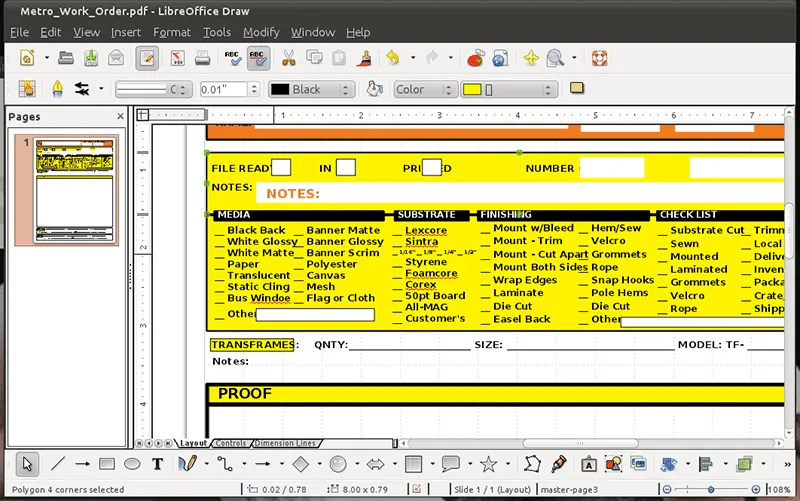
Task: Click the yellow fill color swatch
Action: pos(473,89)
